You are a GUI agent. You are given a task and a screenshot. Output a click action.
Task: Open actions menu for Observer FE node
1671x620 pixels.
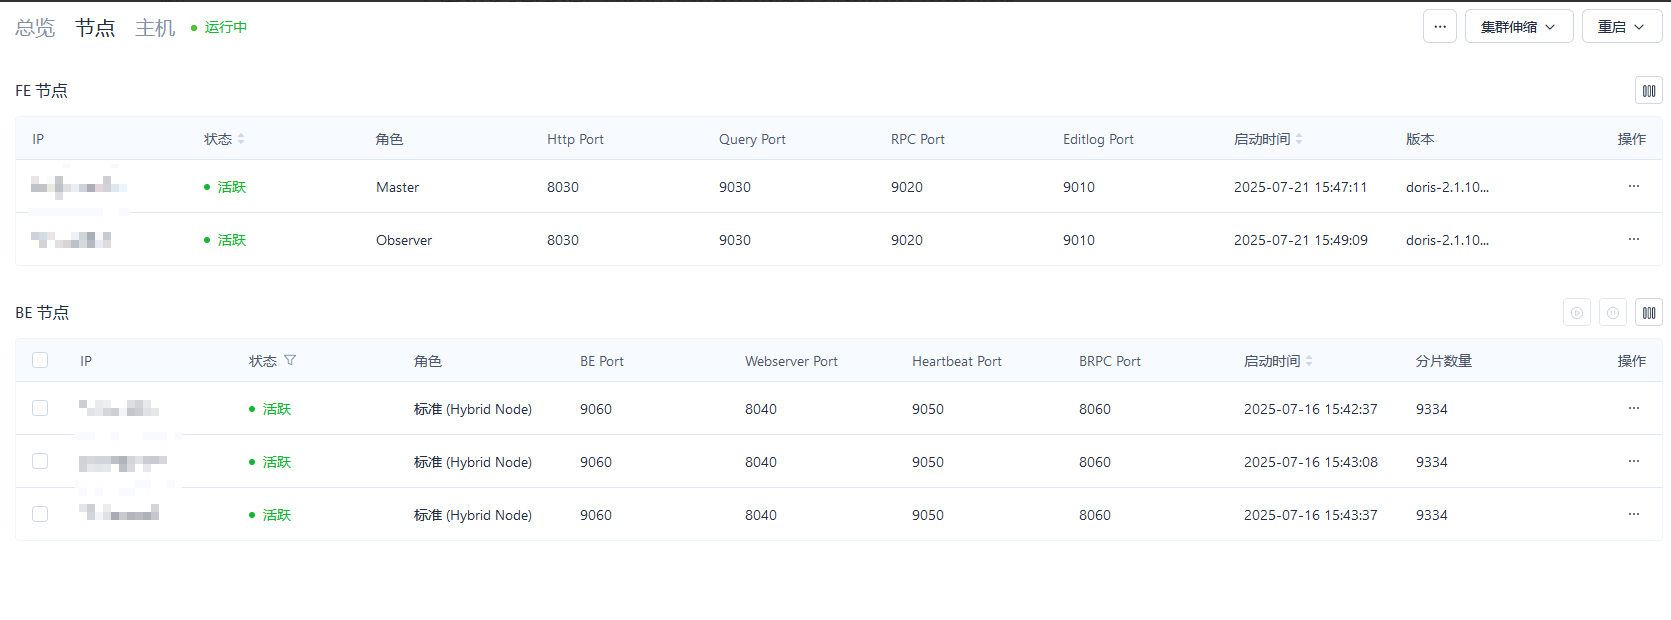click(1633, 239)
